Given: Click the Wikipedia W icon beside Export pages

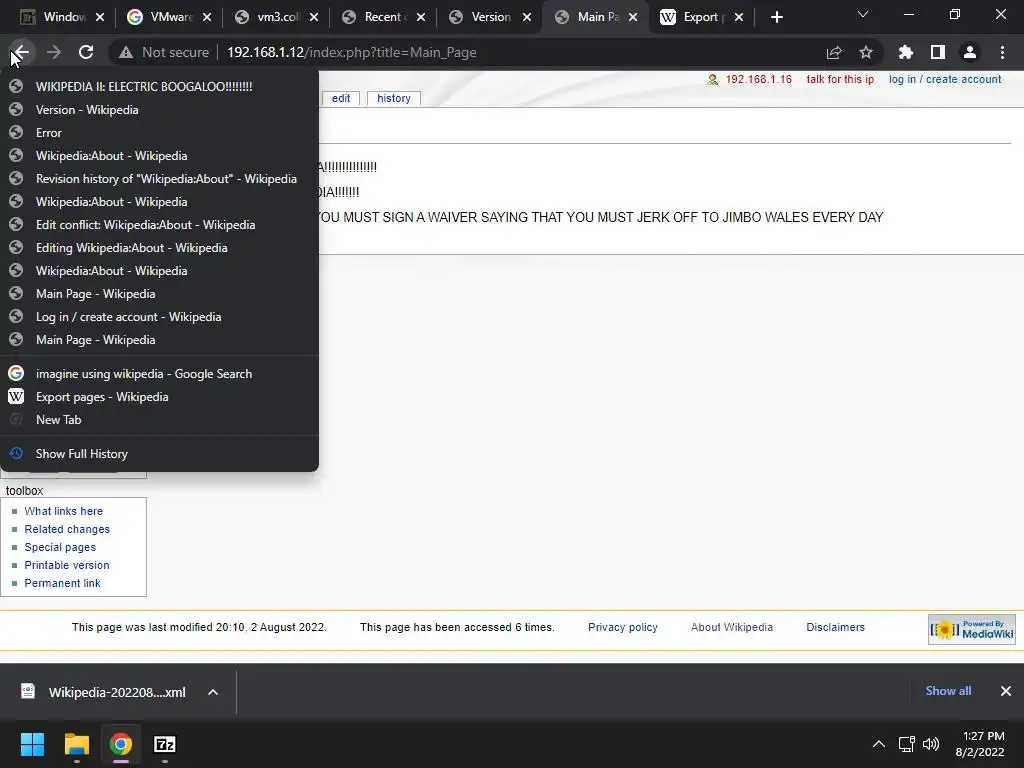Looking at the screenshot, I should pos(16,396).
